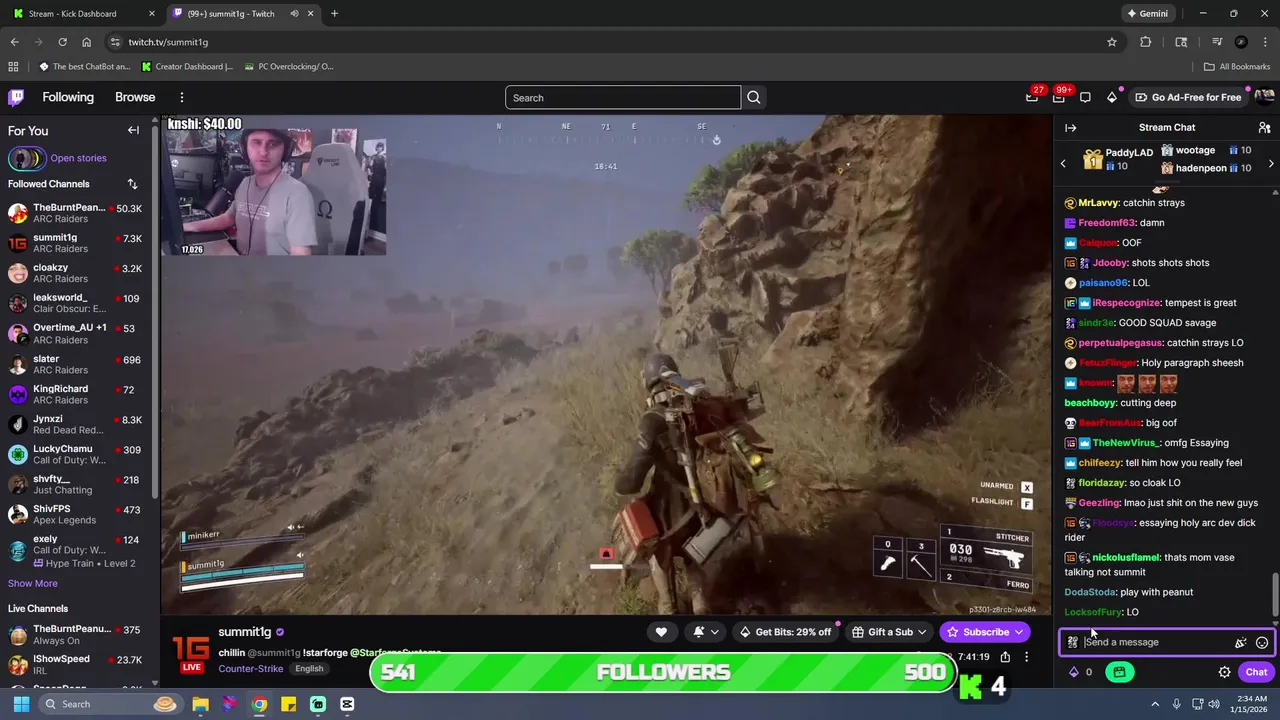Open IShowSpeed in Live Channels
1280x720 pixels.
click(75, 664)
